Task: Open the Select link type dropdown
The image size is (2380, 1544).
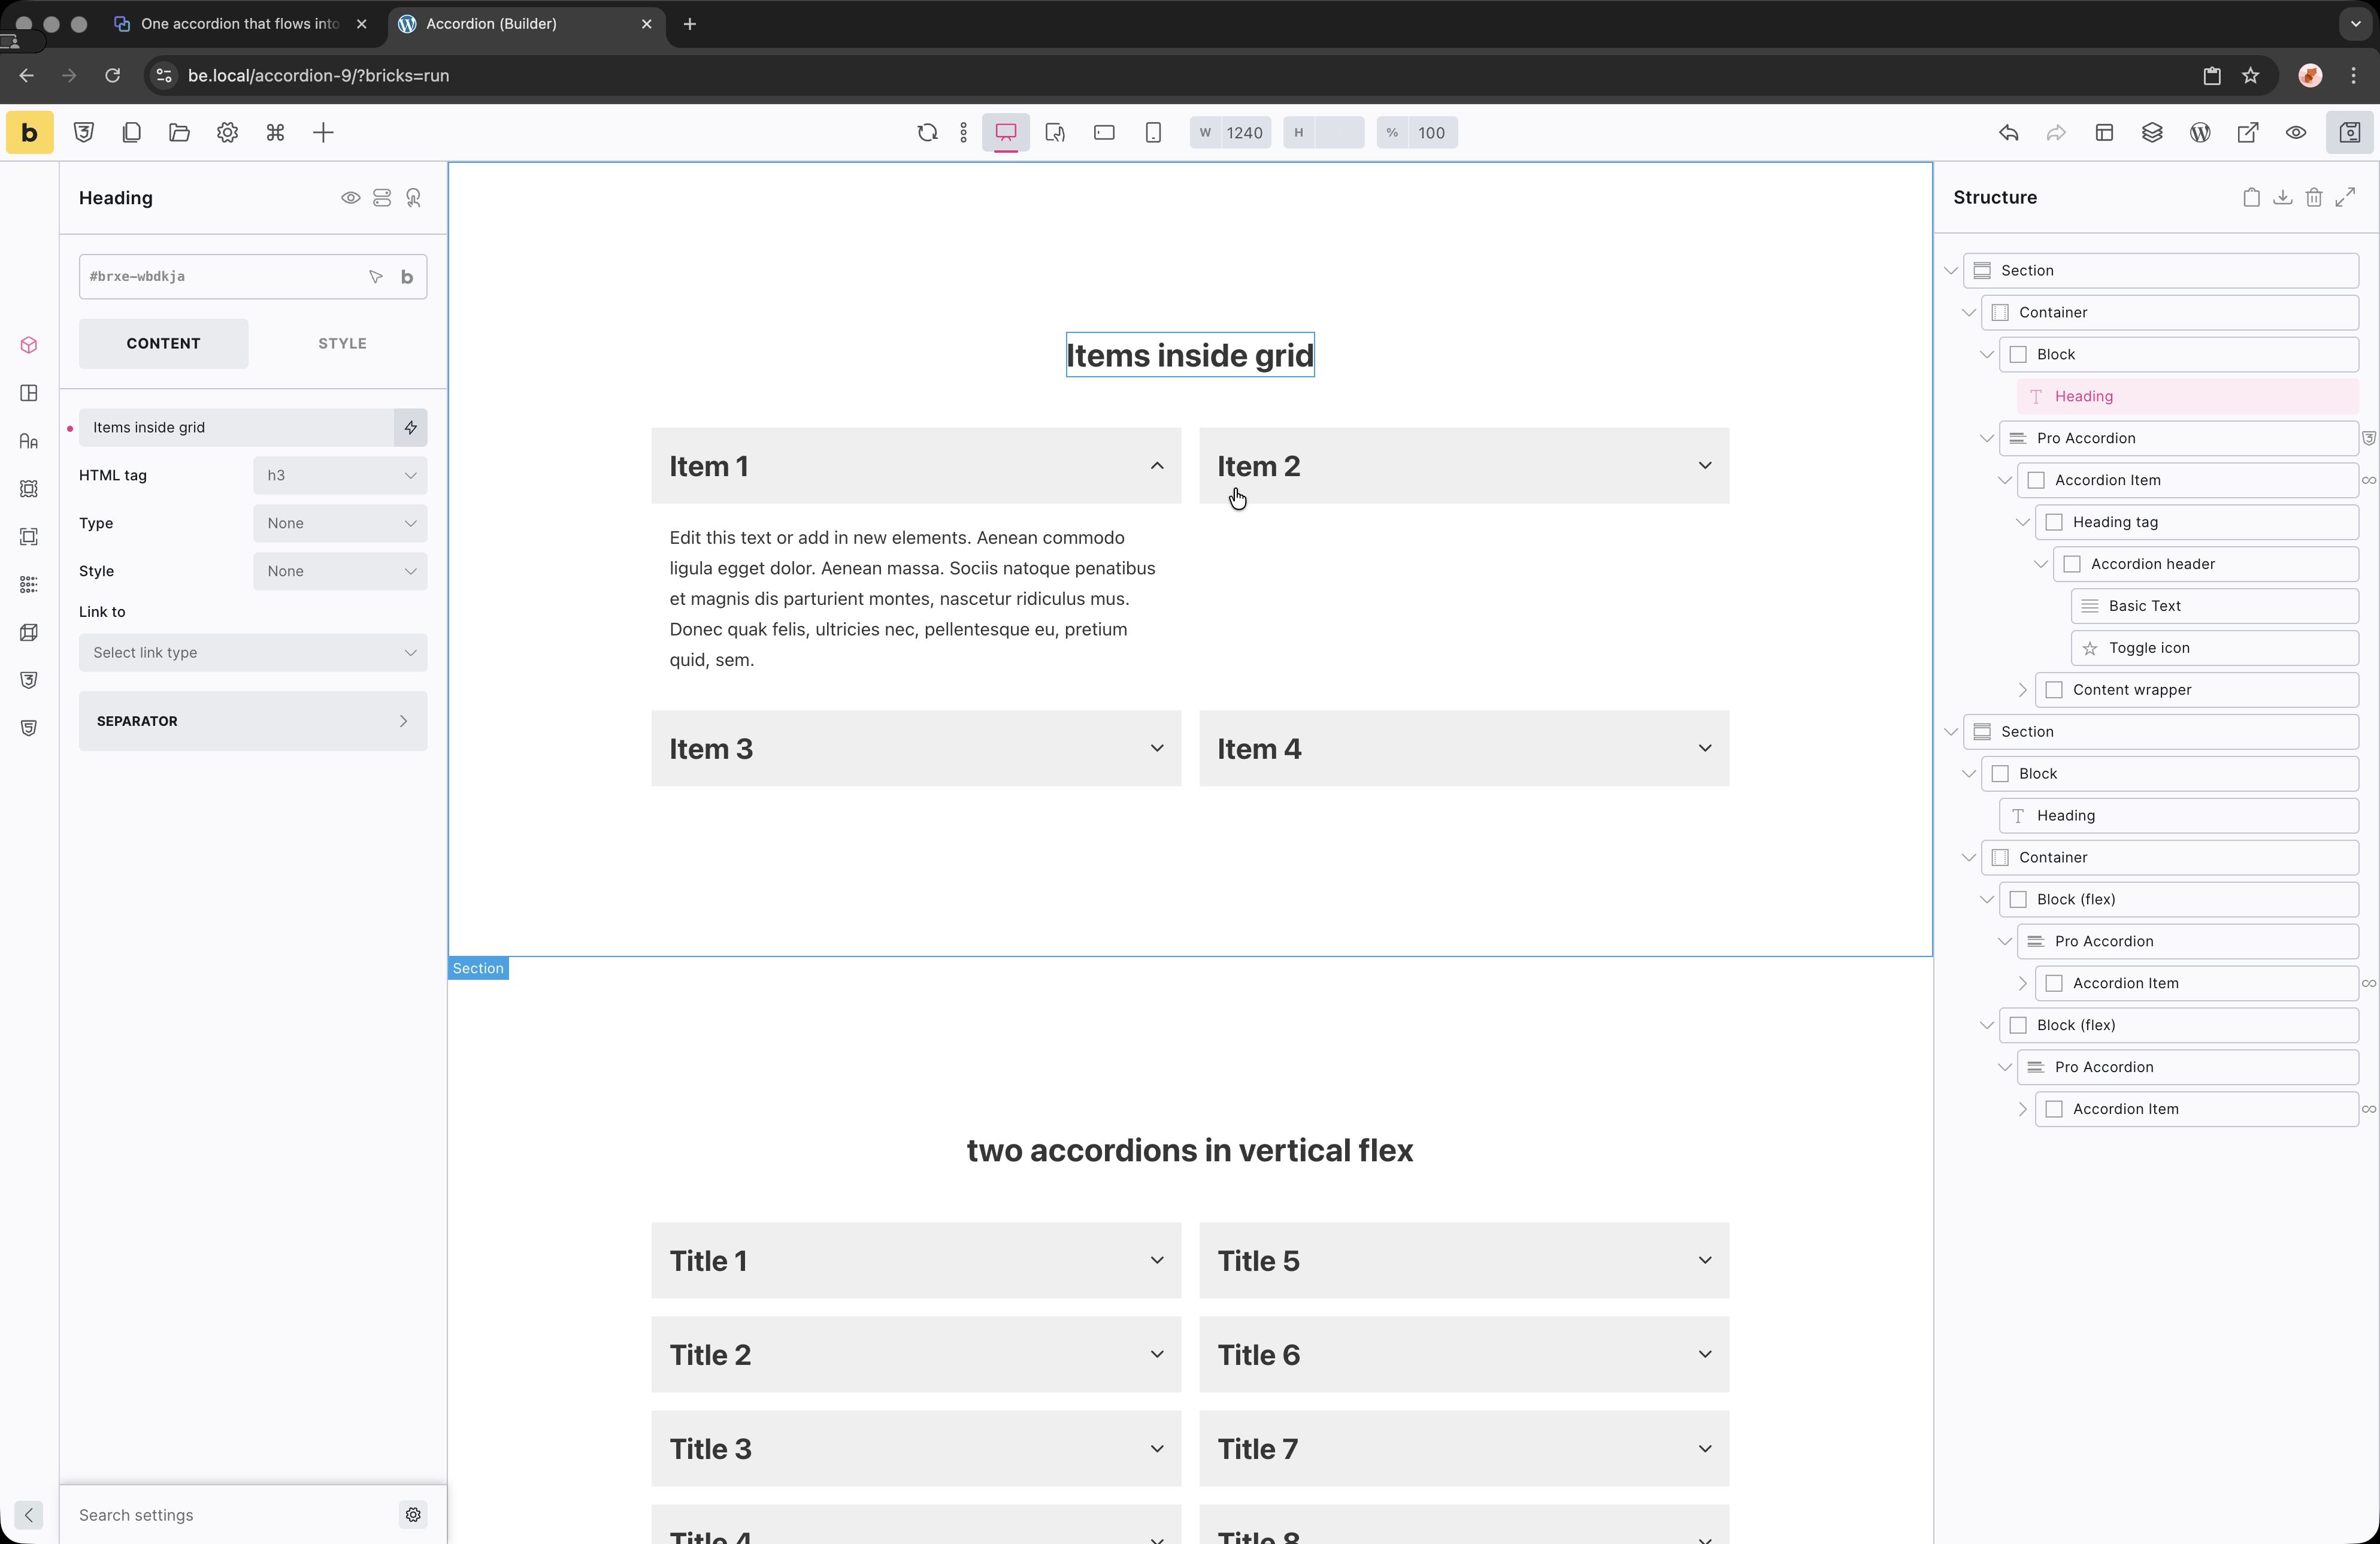Action: (x=253, y=653)
